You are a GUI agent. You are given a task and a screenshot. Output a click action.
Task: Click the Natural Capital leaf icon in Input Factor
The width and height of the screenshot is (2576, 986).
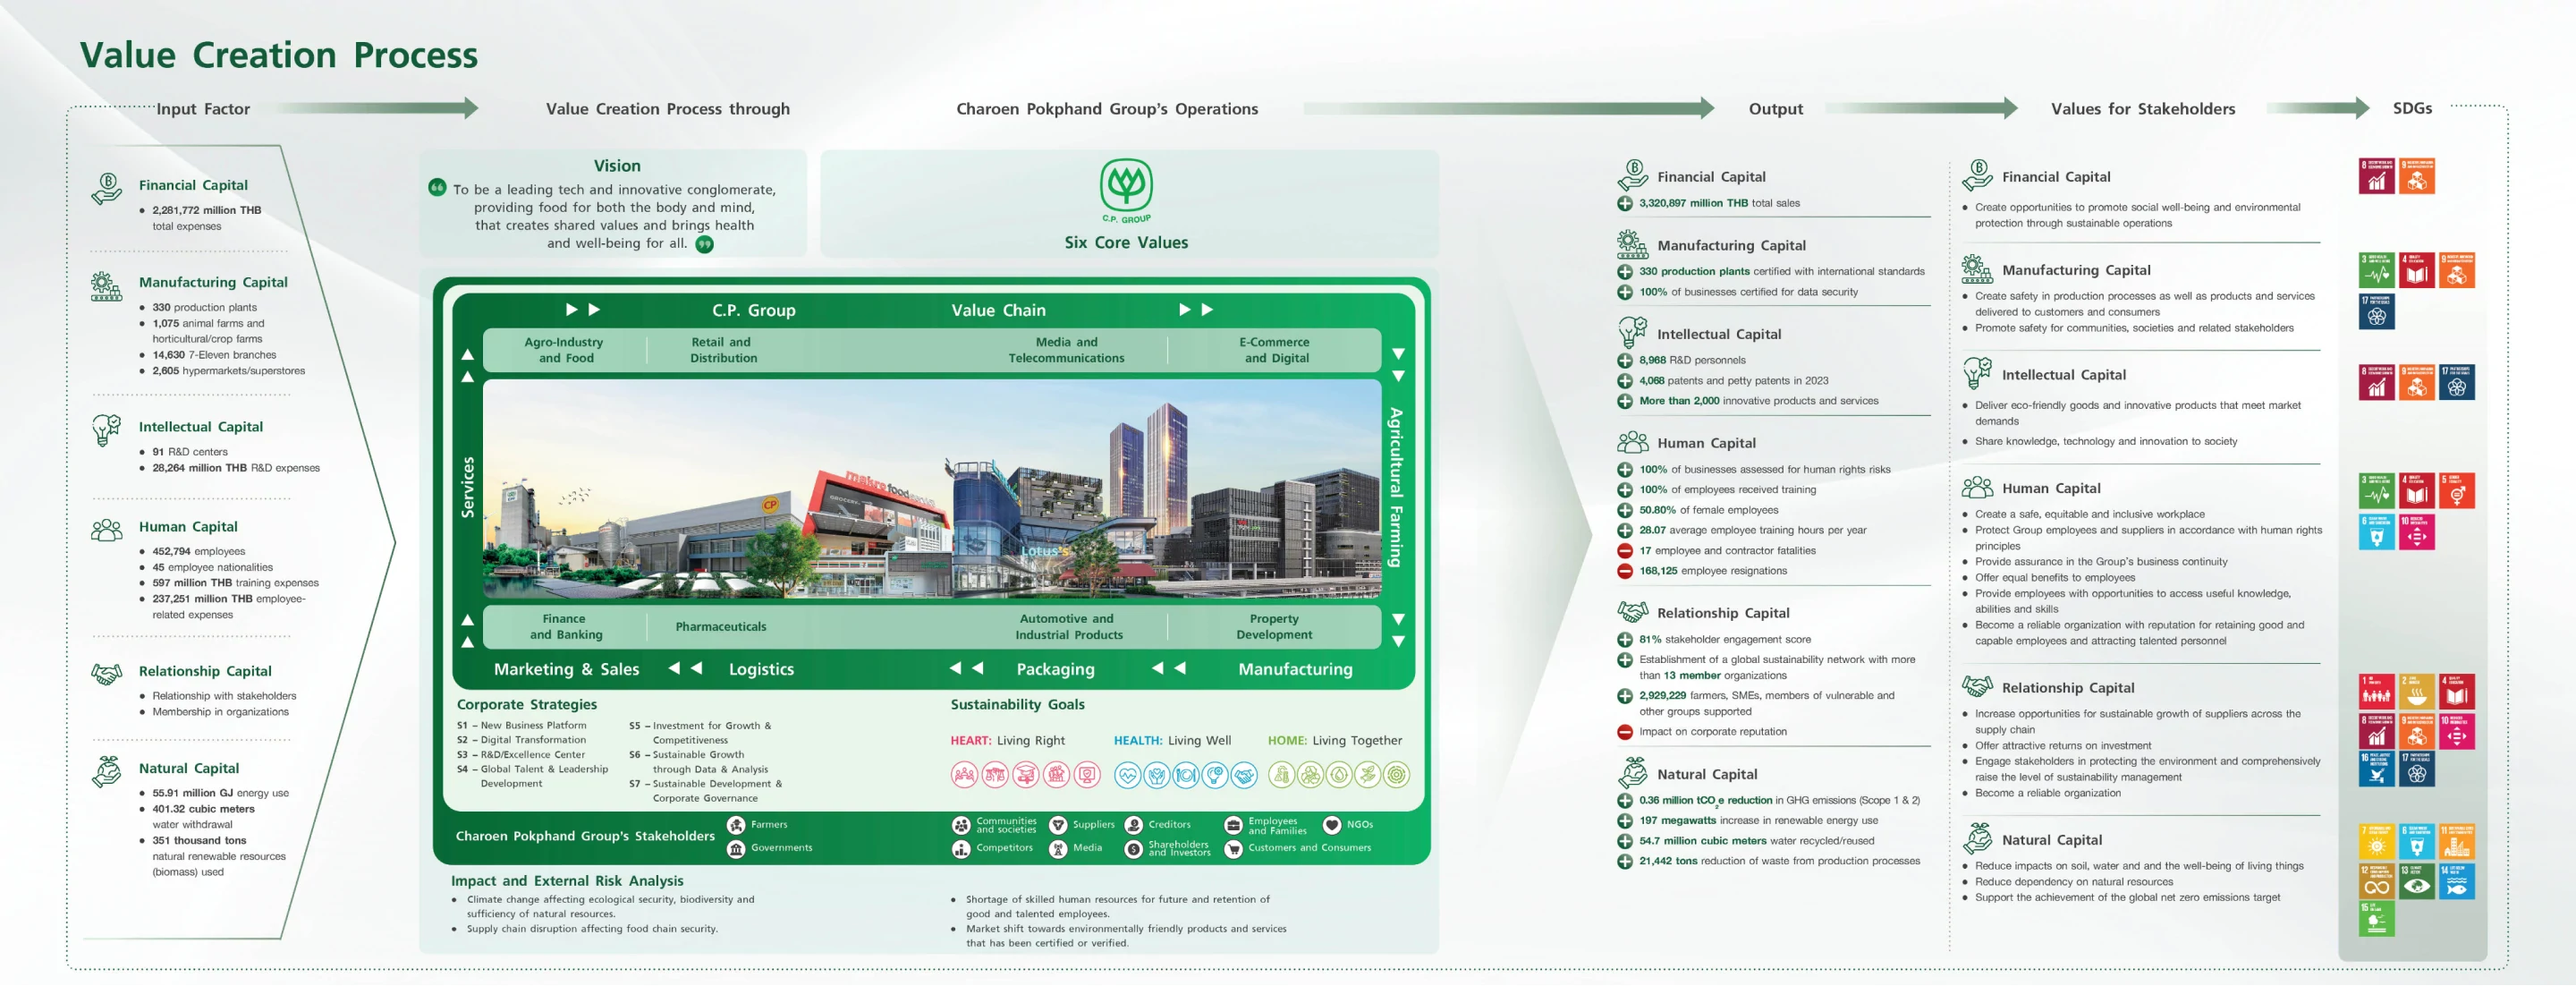(x=106, y=772)
